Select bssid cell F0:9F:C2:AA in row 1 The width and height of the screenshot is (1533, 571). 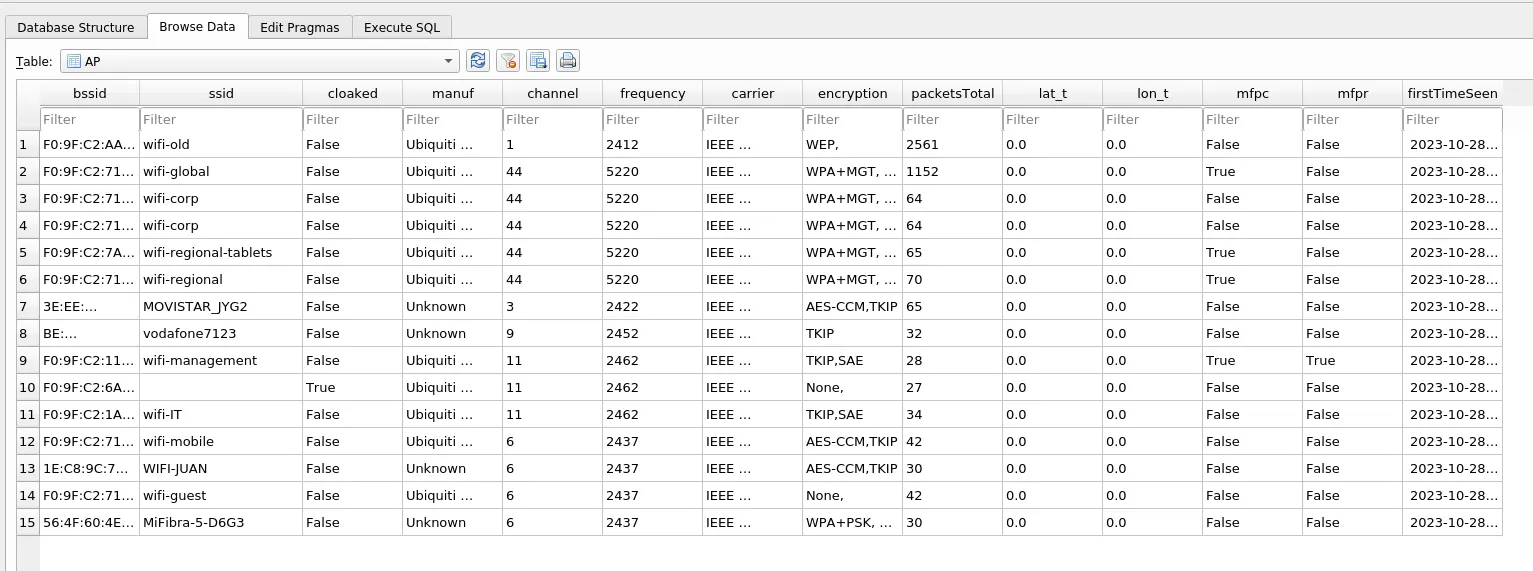90,144
